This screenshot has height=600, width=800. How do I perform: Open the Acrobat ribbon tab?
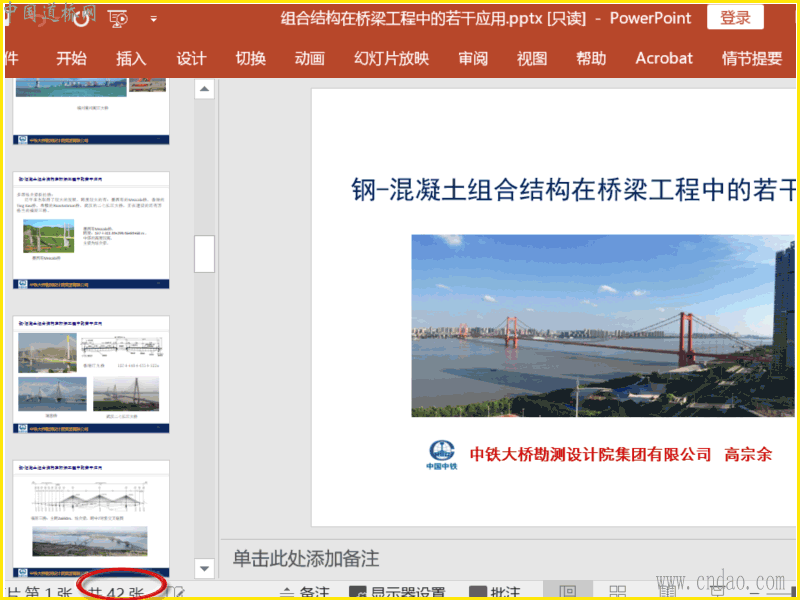tap(664, 58)
